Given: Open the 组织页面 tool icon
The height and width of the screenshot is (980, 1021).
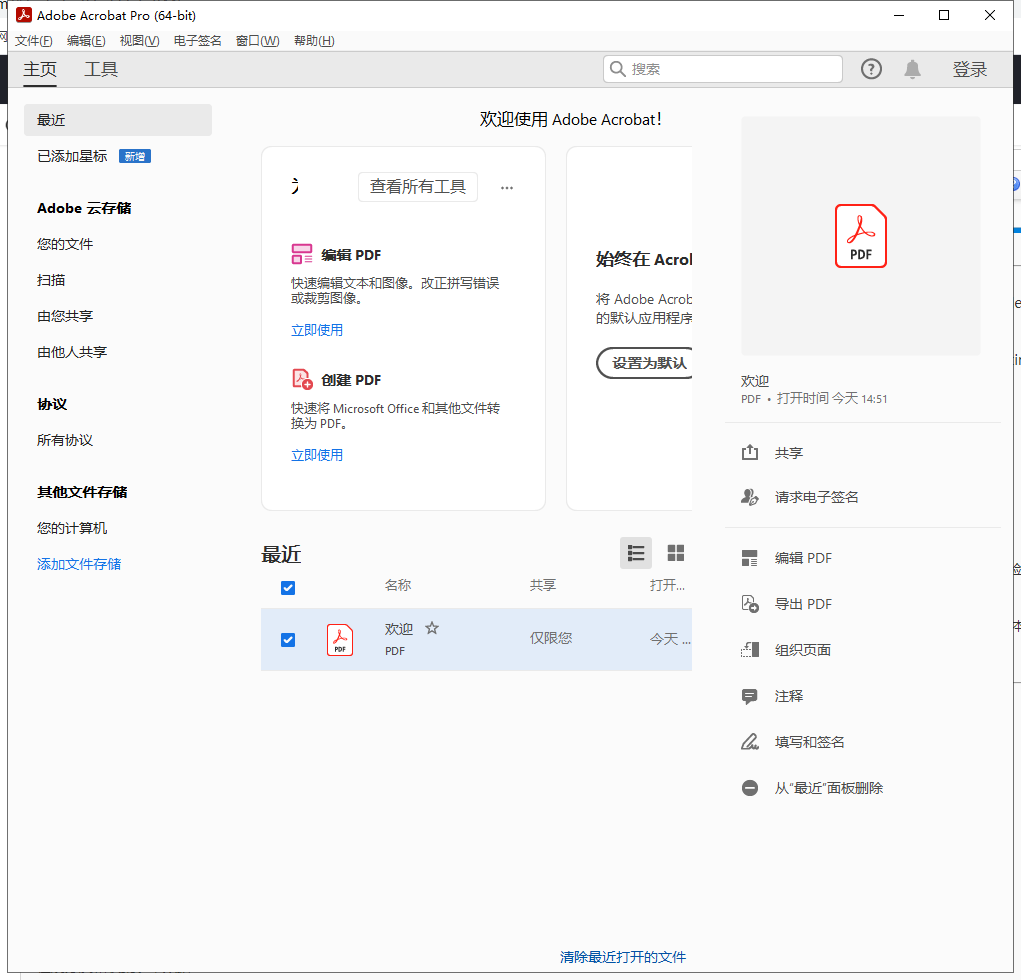Looking at the screenshot, I should point(750,650).
